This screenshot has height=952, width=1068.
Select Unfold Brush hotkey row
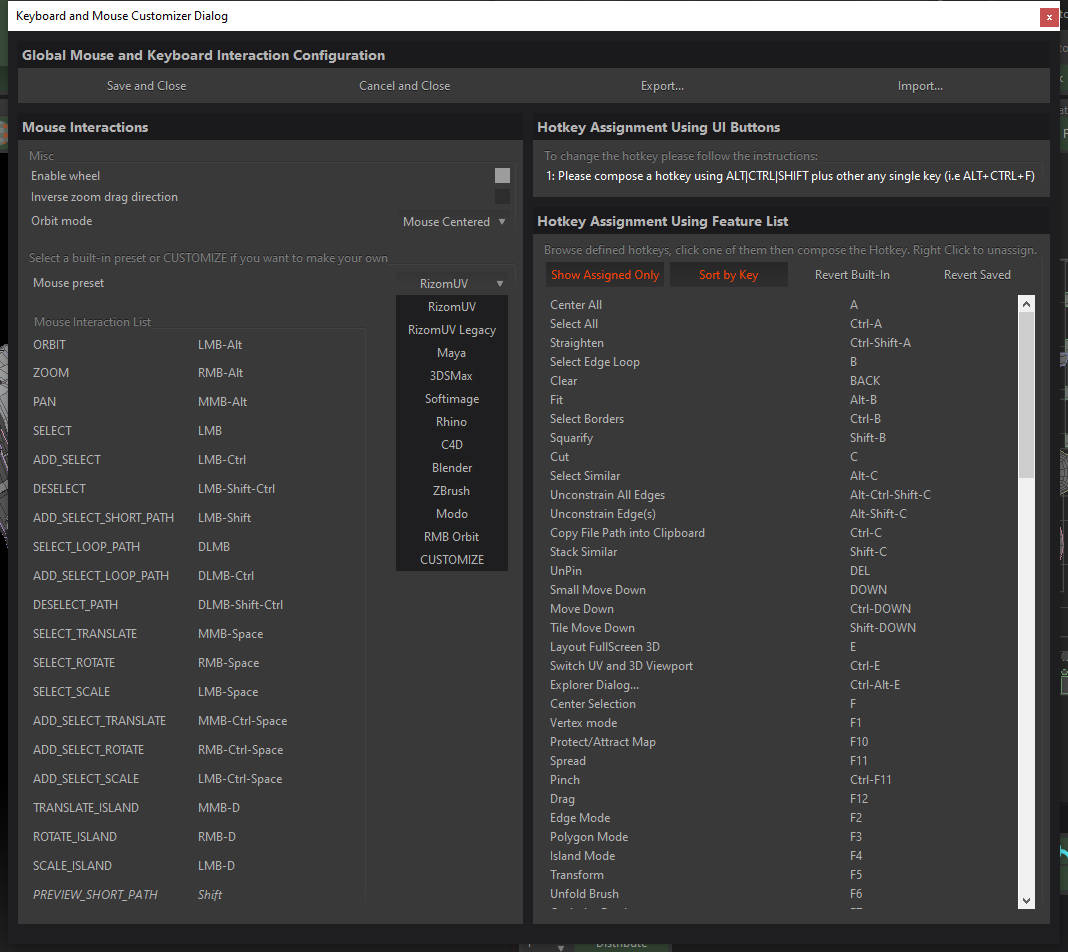click(x=780, y=894)
